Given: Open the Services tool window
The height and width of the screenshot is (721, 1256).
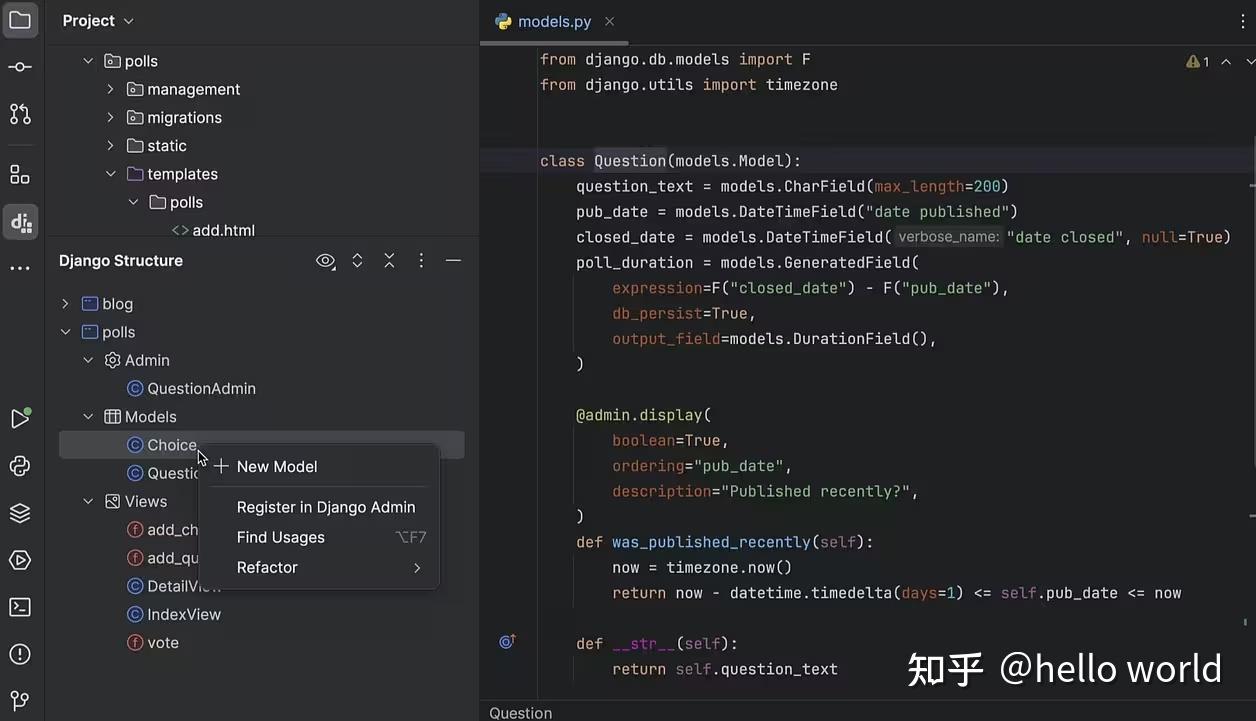Looking at the screenshot, I should coord(21,560).
